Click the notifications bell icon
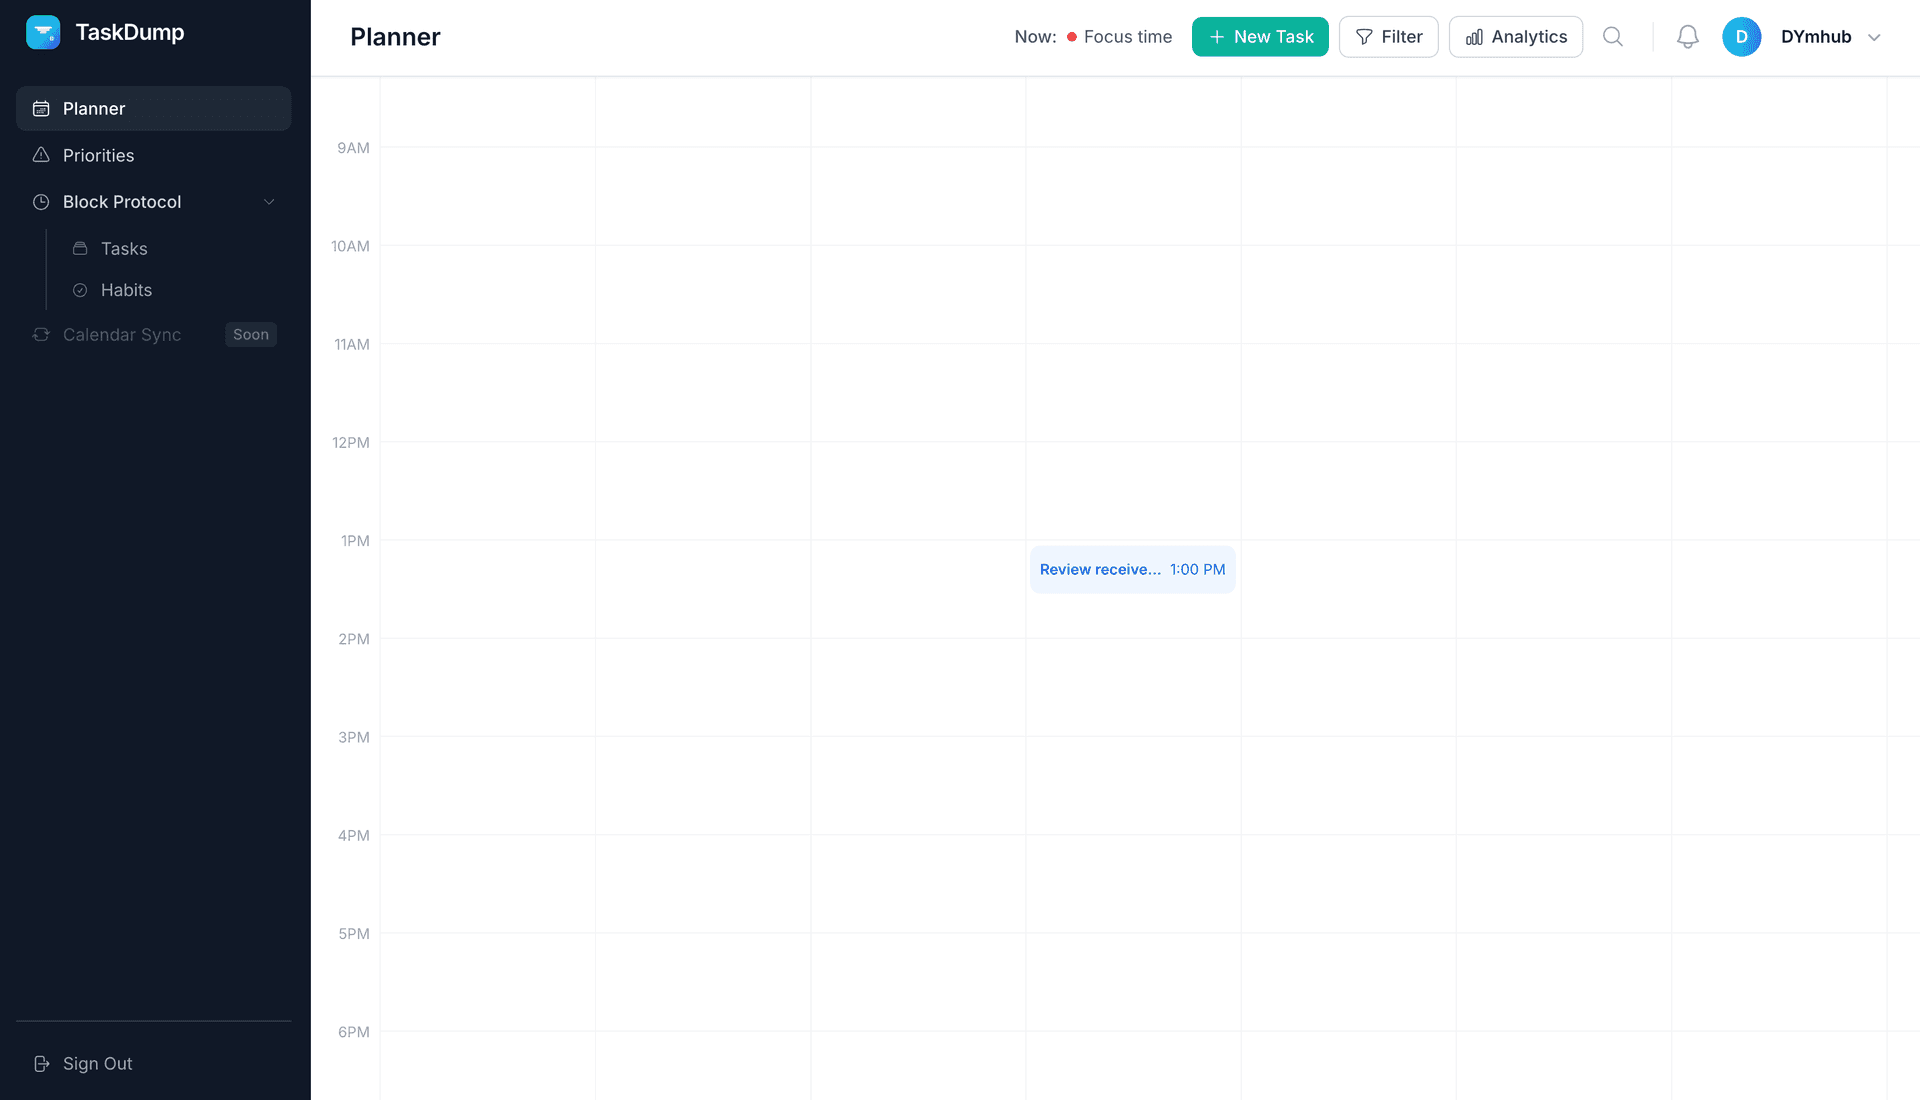This screenshot has height=1100, width=1920. [1688, 36]
